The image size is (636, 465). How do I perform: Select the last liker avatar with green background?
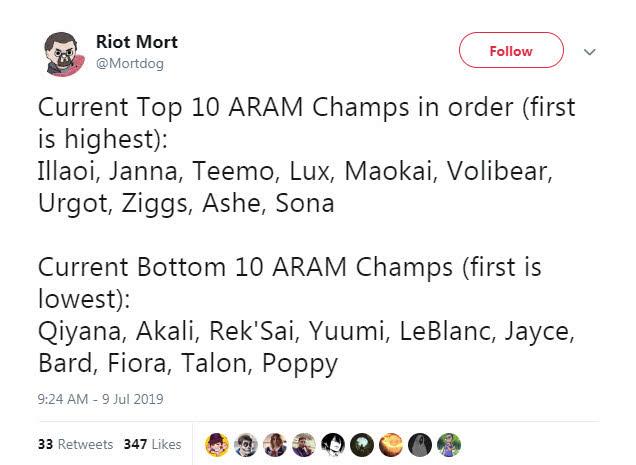449,444
